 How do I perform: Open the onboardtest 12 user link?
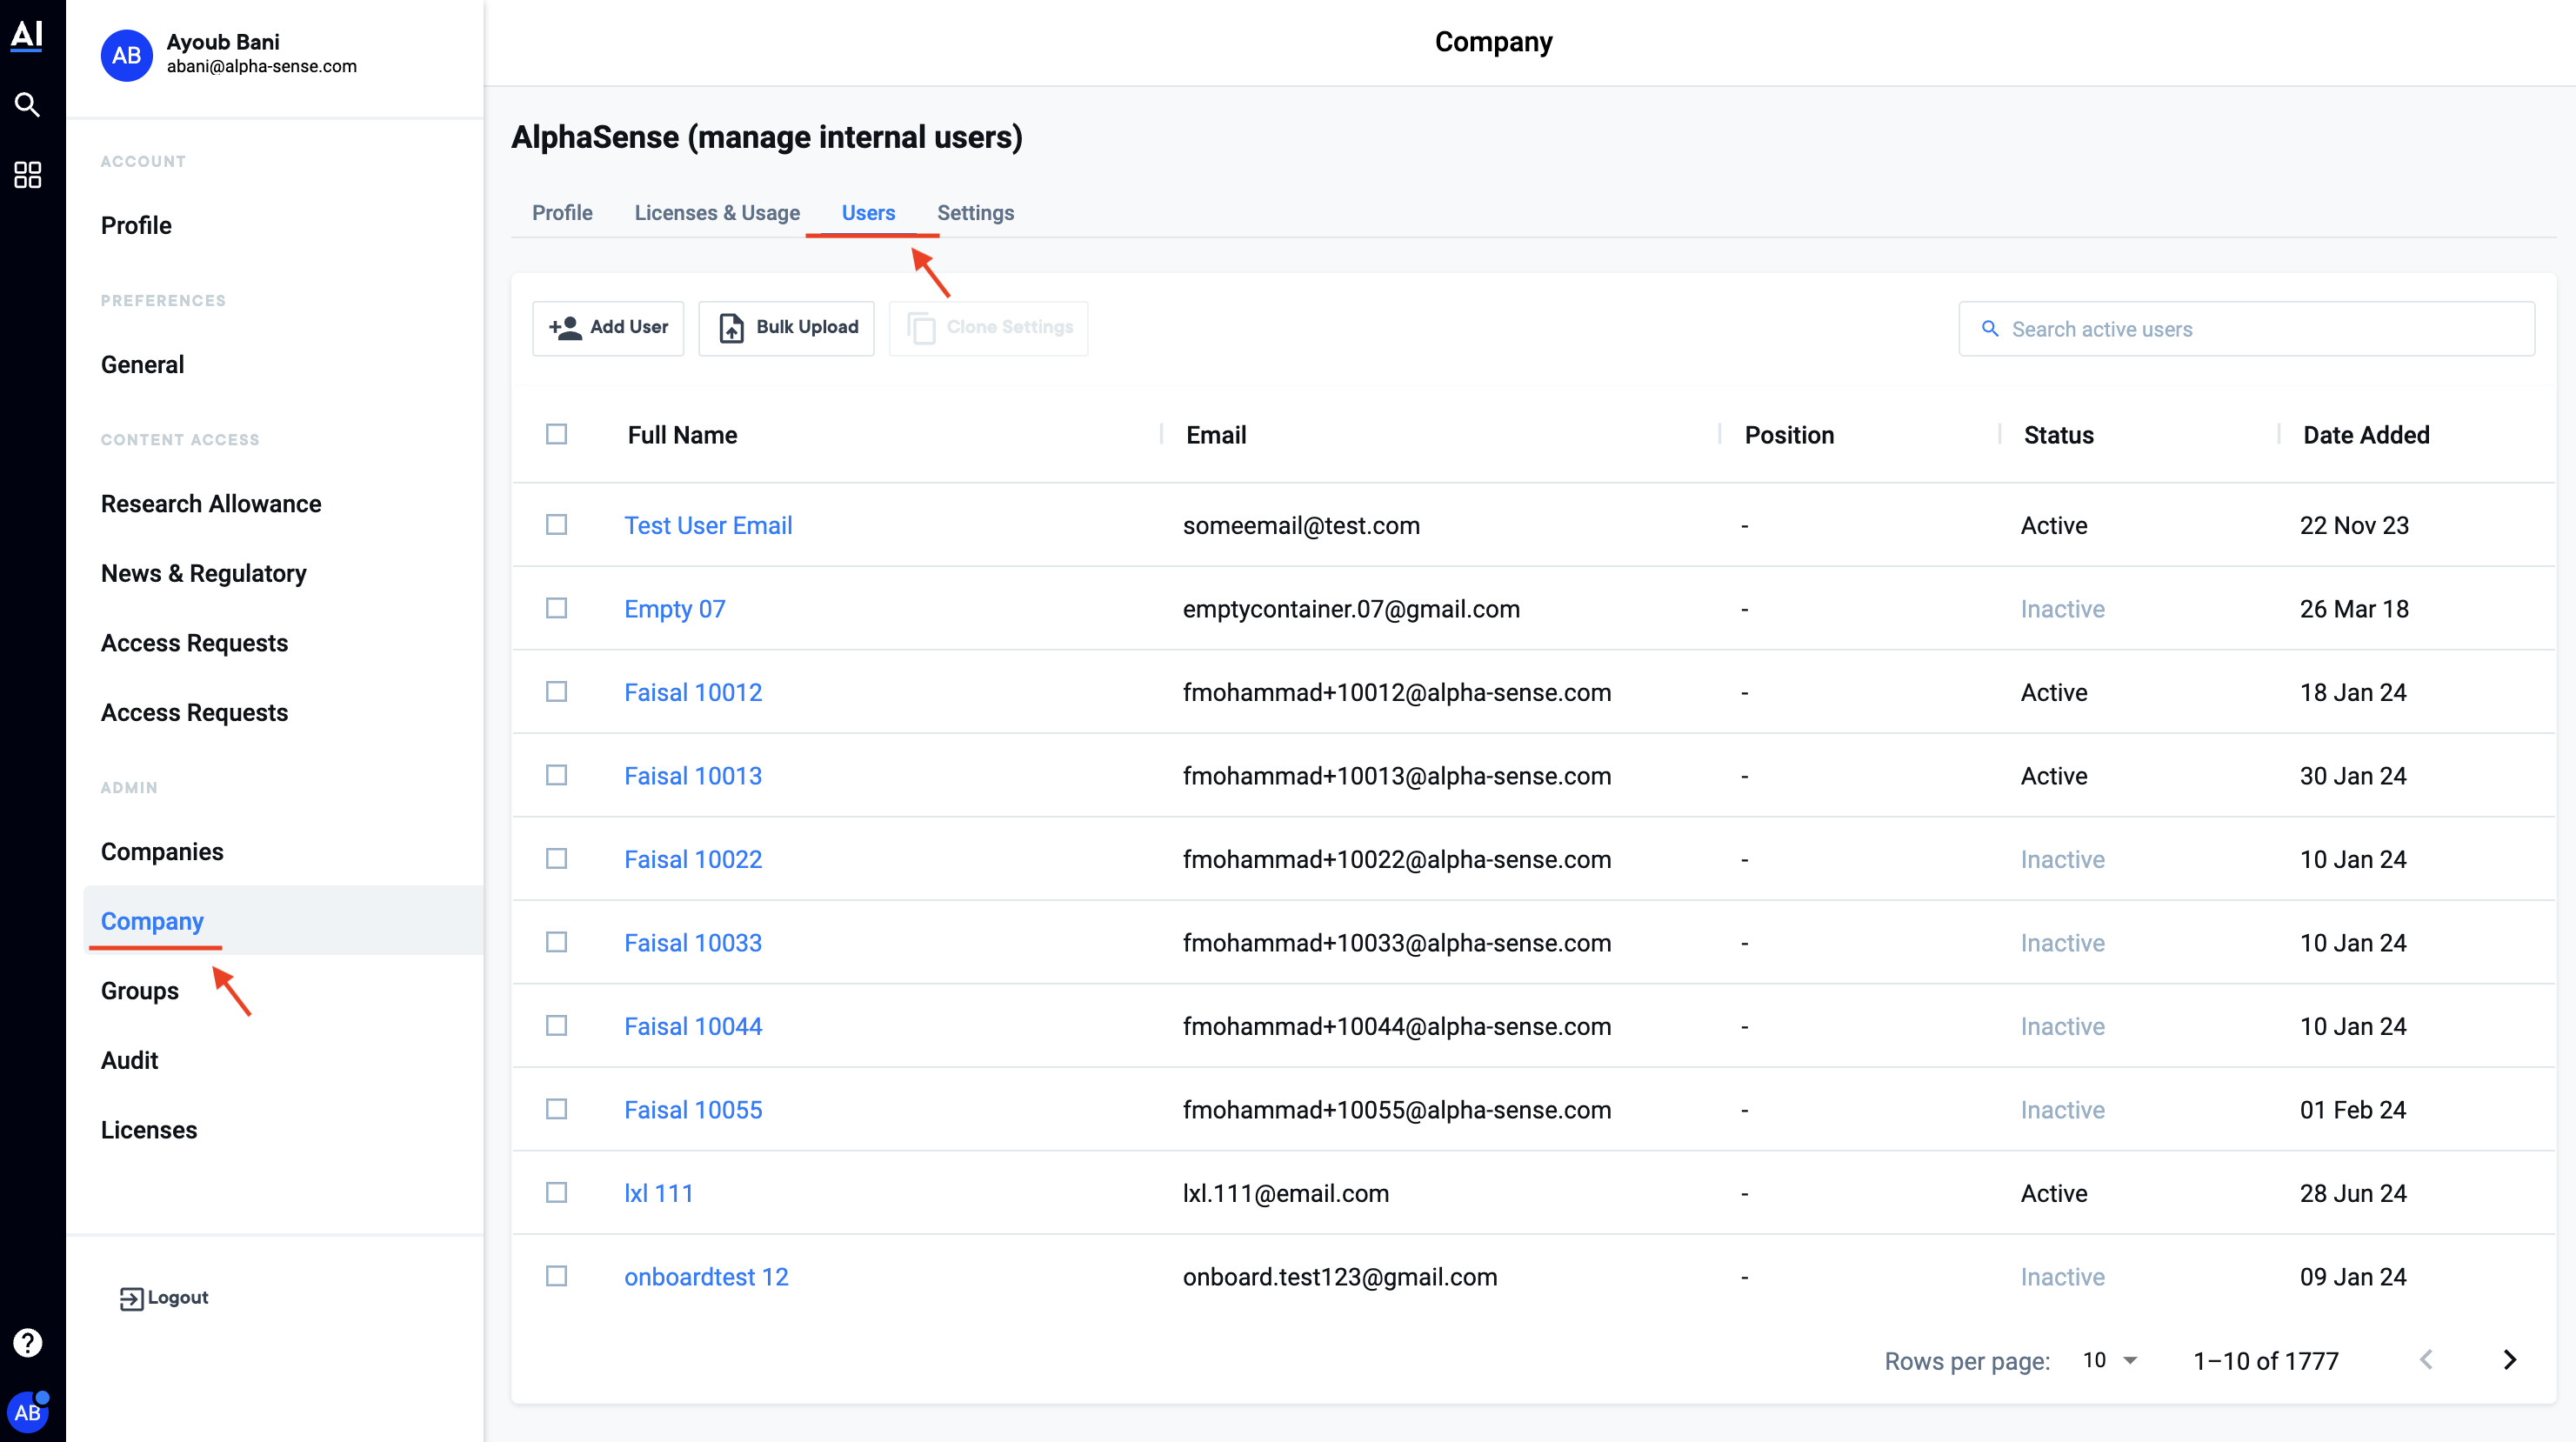(706, 1277)
